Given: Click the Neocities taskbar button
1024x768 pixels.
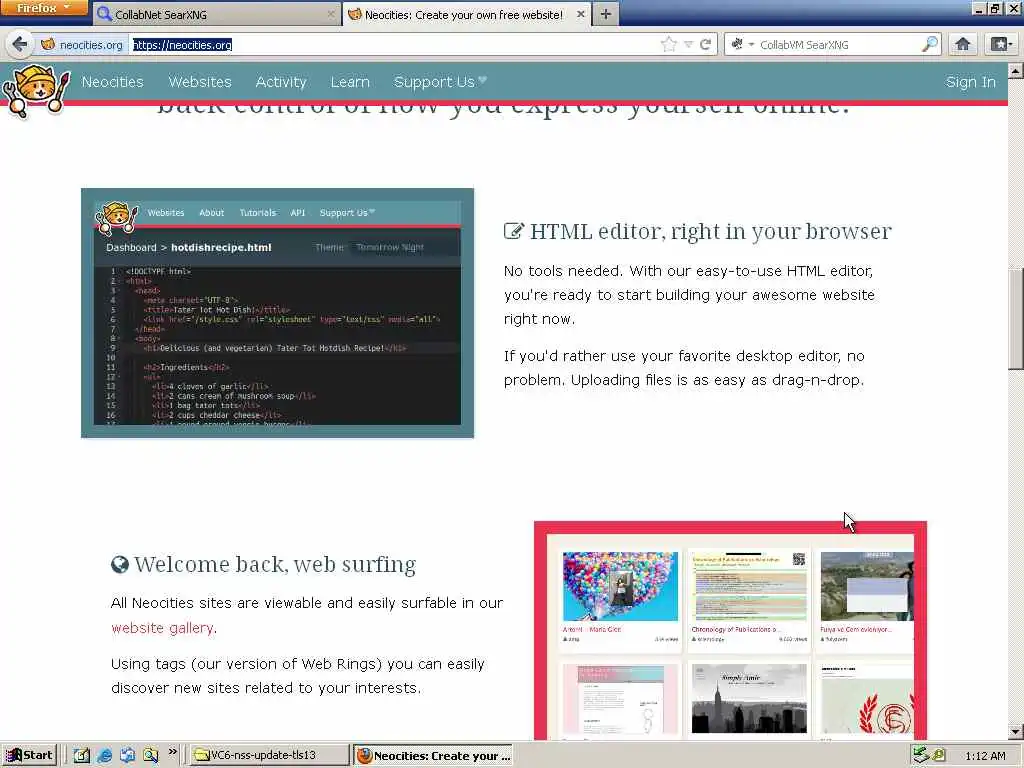Looking at the screenshot, I should pyautogui.click(x=433, y=756).
